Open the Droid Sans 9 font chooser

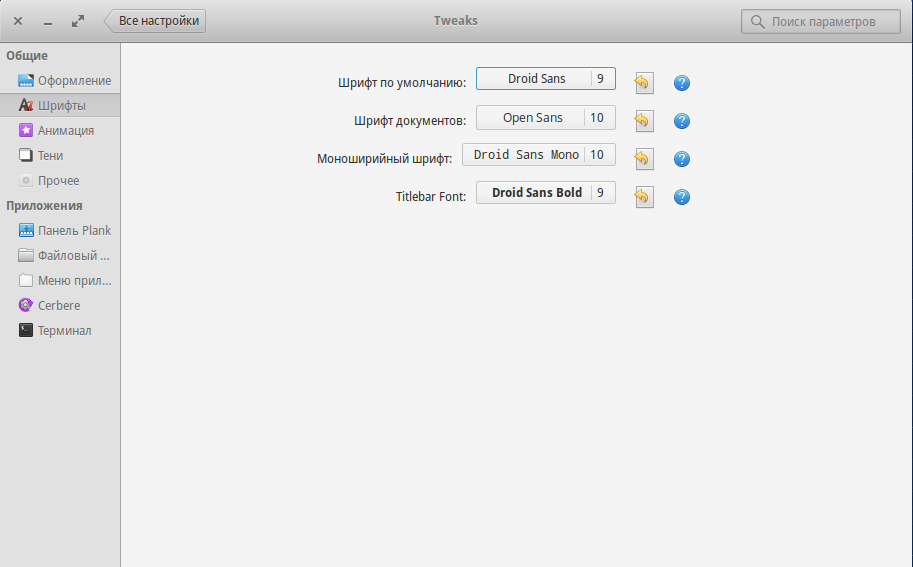546,79
